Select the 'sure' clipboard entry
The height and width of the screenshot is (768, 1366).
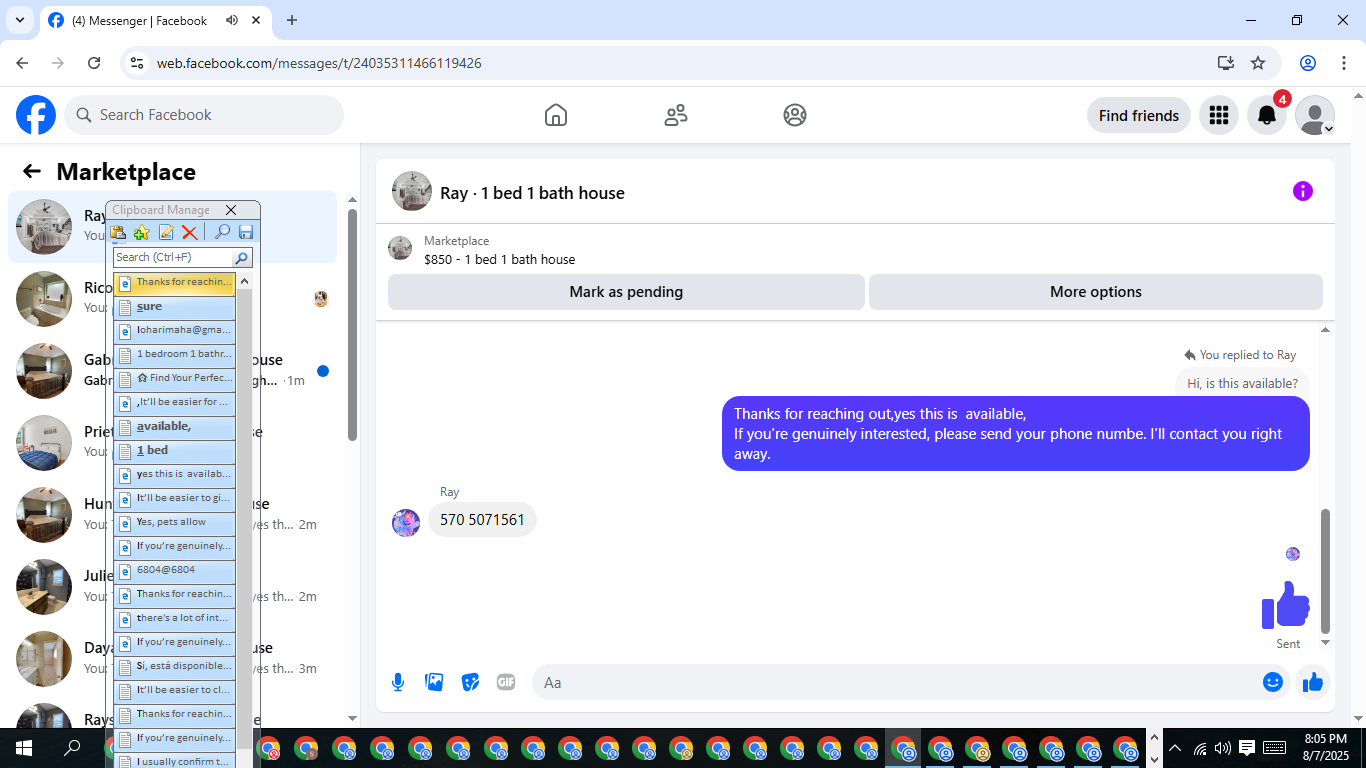pyautogui.click(x=174, y=307)
